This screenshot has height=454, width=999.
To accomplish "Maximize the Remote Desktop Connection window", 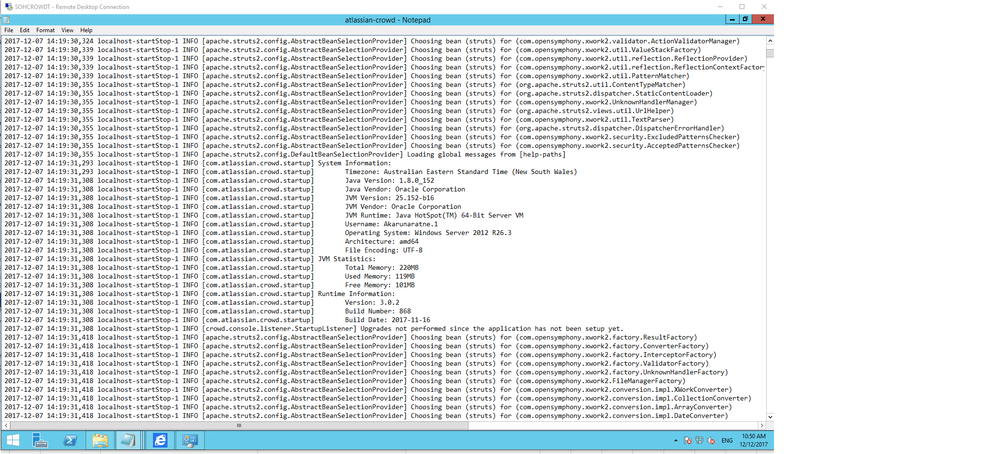I will coord(742,6).
